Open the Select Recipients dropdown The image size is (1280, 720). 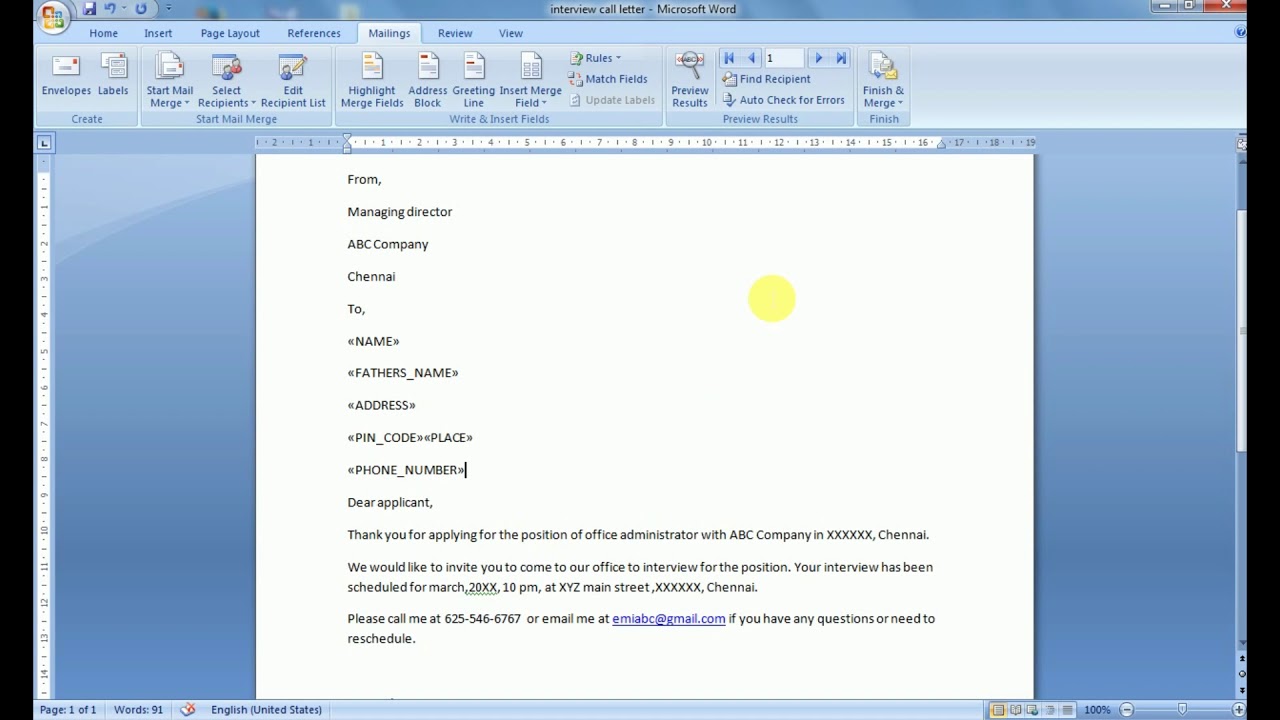click(x=227, y=80)
